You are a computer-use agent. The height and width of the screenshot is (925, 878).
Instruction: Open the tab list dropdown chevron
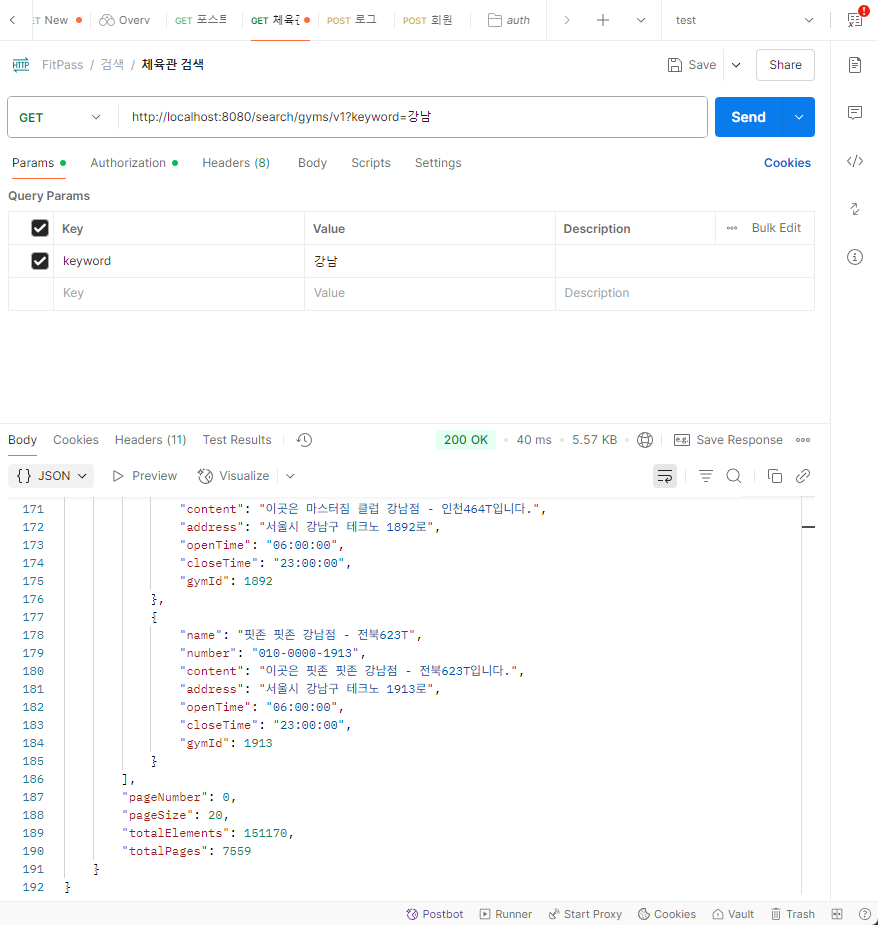click(641, 20)
